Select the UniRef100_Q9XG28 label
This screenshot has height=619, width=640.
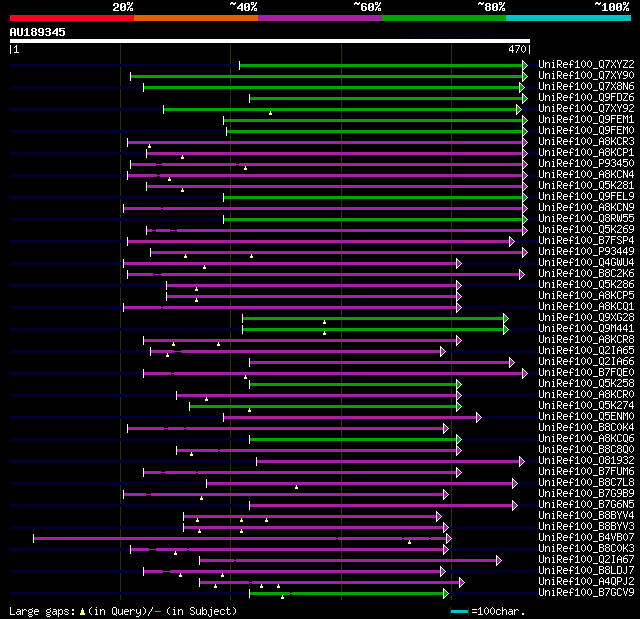click(x=586, y=318)
